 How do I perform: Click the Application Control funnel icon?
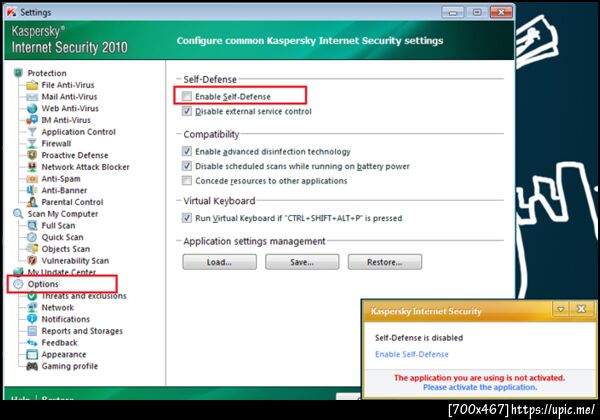(32, 132)
